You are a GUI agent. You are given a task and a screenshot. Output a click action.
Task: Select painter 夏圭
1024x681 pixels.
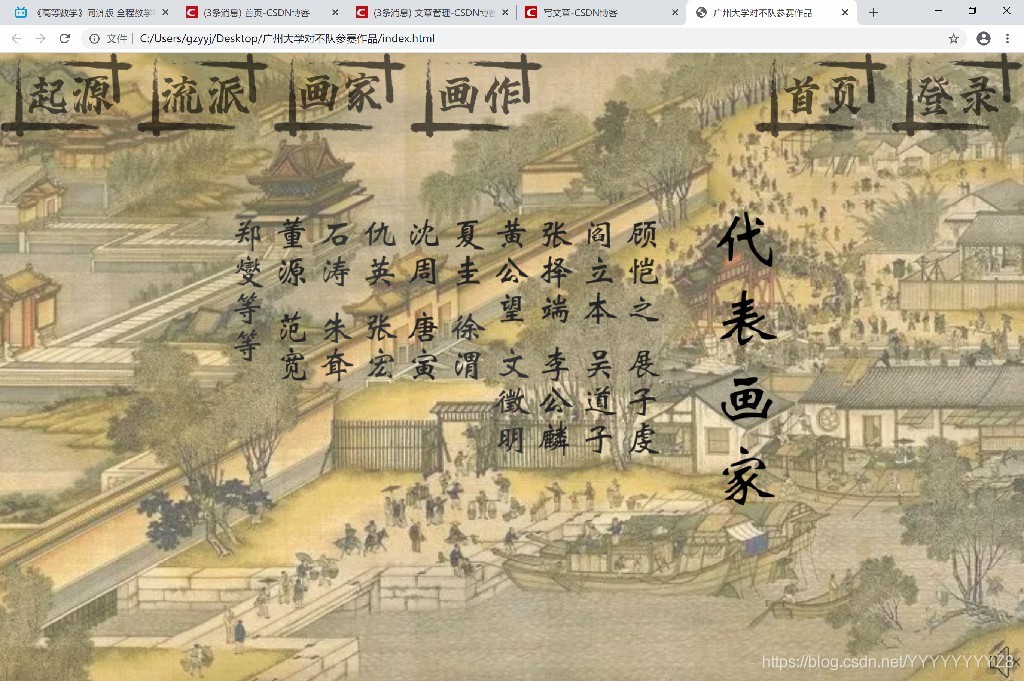coord(468,253)
